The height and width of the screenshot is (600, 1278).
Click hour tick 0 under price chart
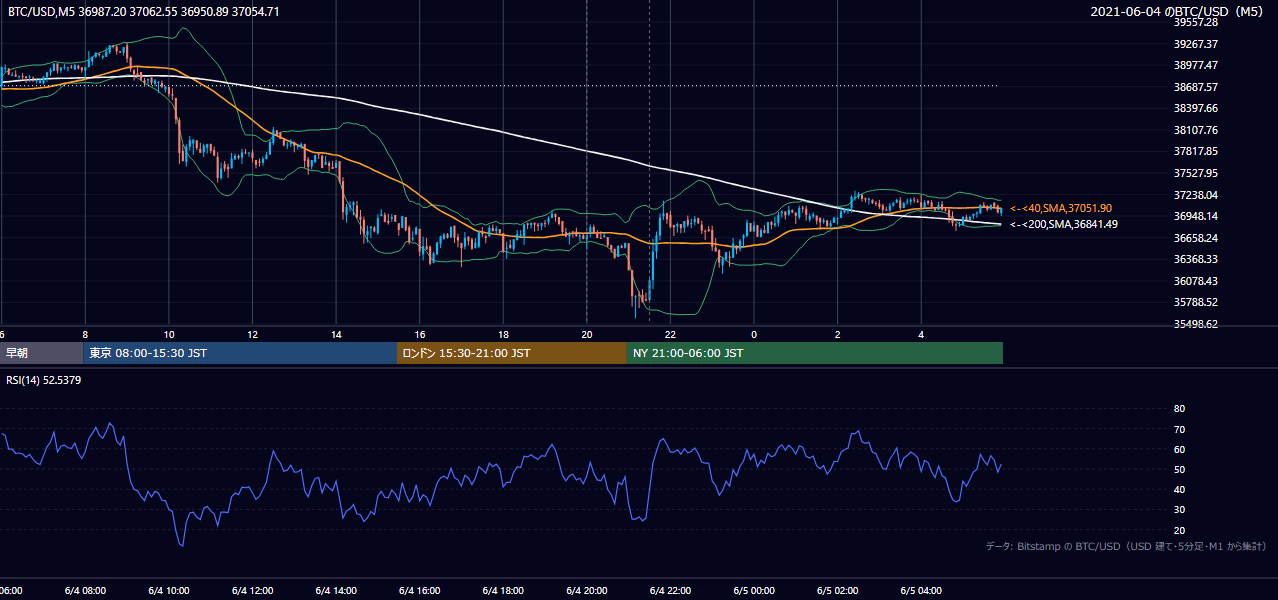(754, 335)
